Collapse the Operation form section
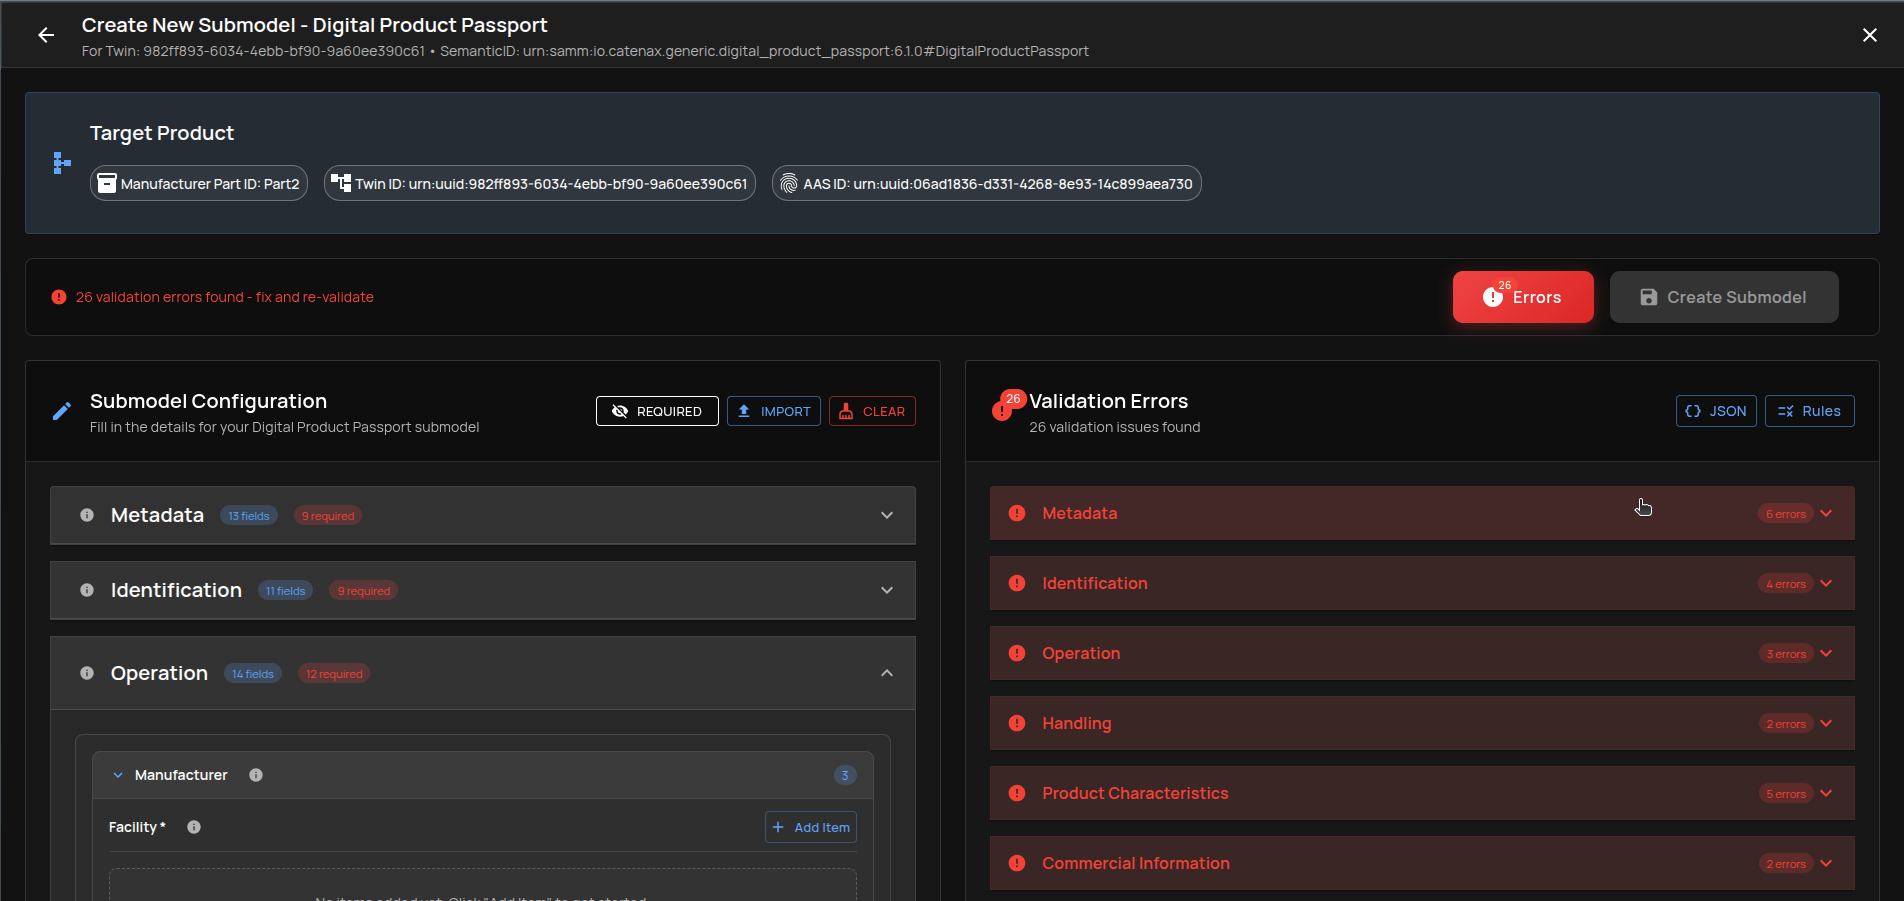This screenshot has width=1904, height=901. tap(886, 673)
